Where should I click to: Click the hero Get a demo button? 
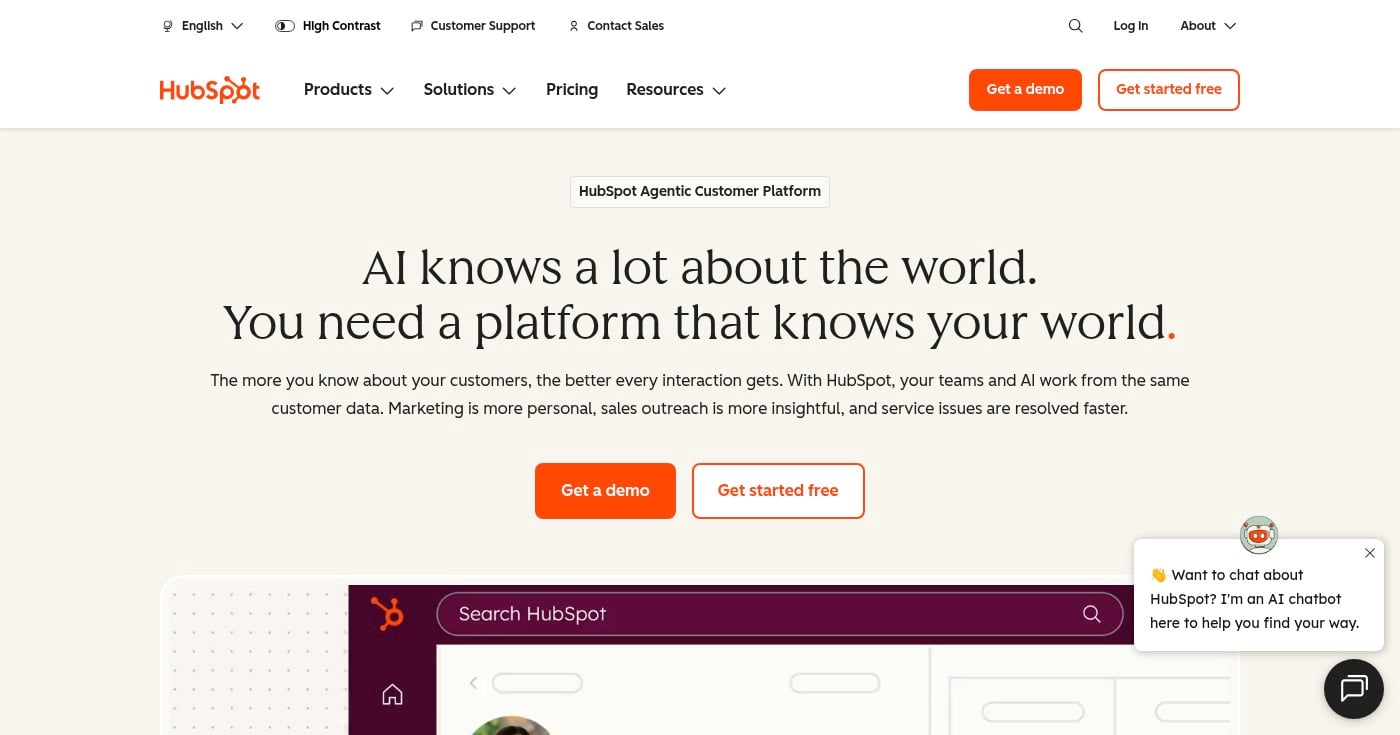click(605, 491)
